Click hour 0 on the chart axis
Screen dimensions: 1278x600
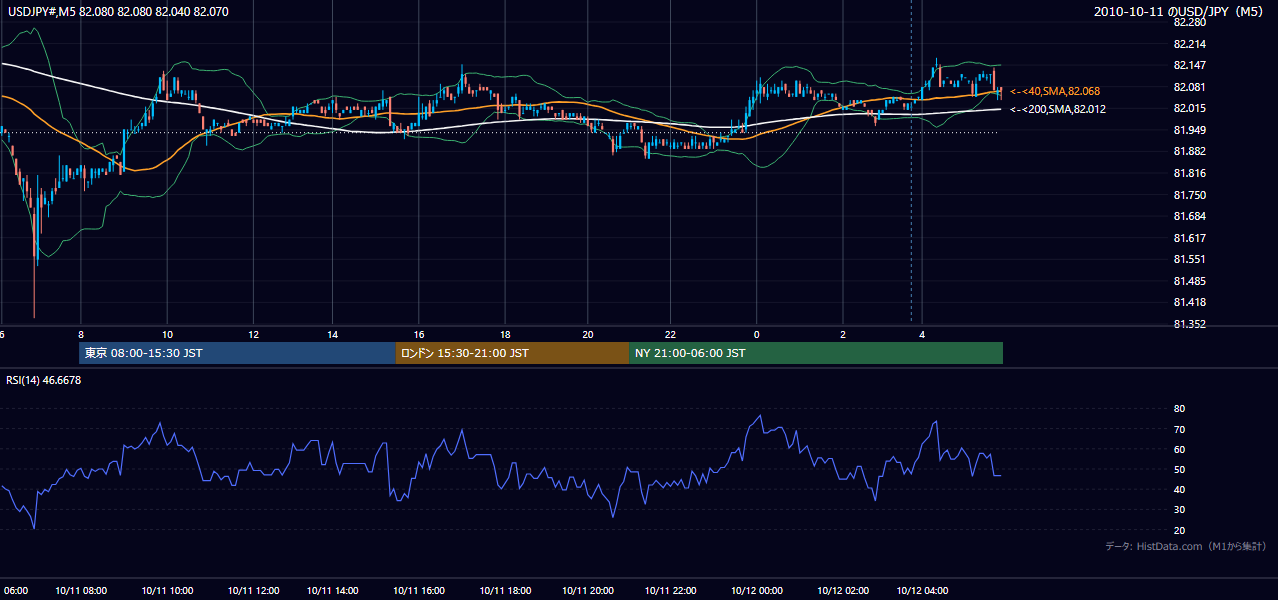point(757,334)
